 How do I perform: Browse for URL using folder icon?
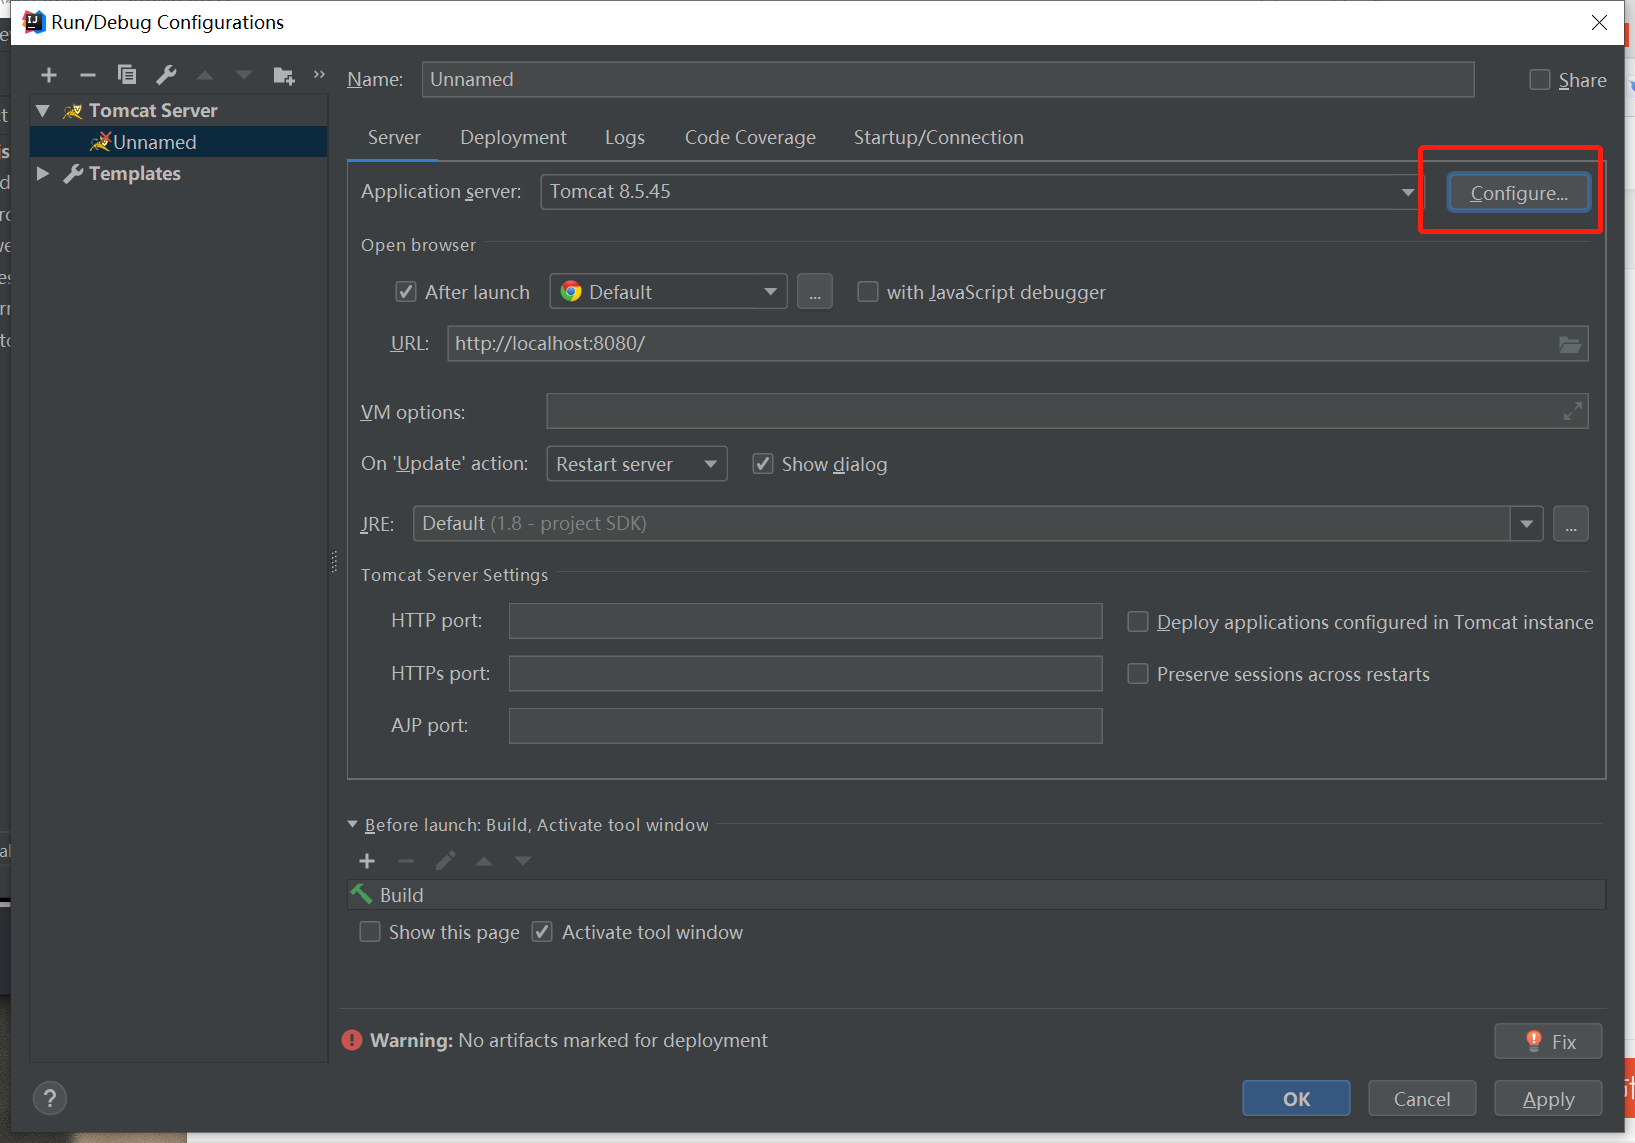1570,344
